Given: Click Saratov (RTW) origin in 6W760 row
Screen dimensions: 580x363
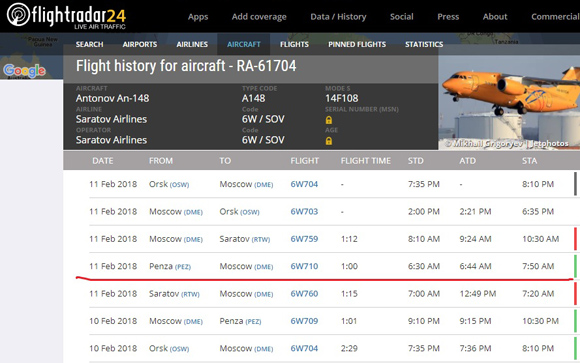Looking at the screenshot, I should pyautogui.click(x=174, y=294).
